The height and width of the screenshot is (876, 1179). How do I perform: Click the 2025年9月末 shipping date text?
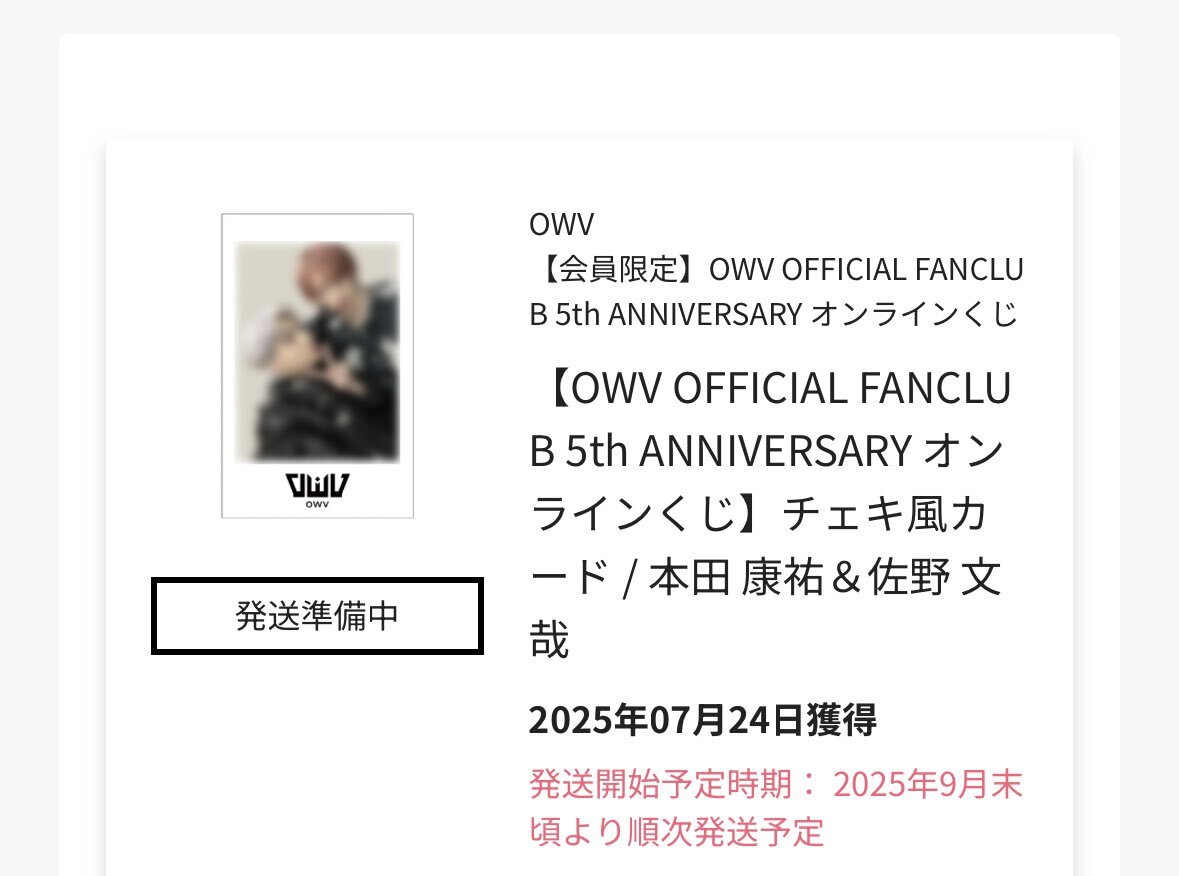coord(927,784)
